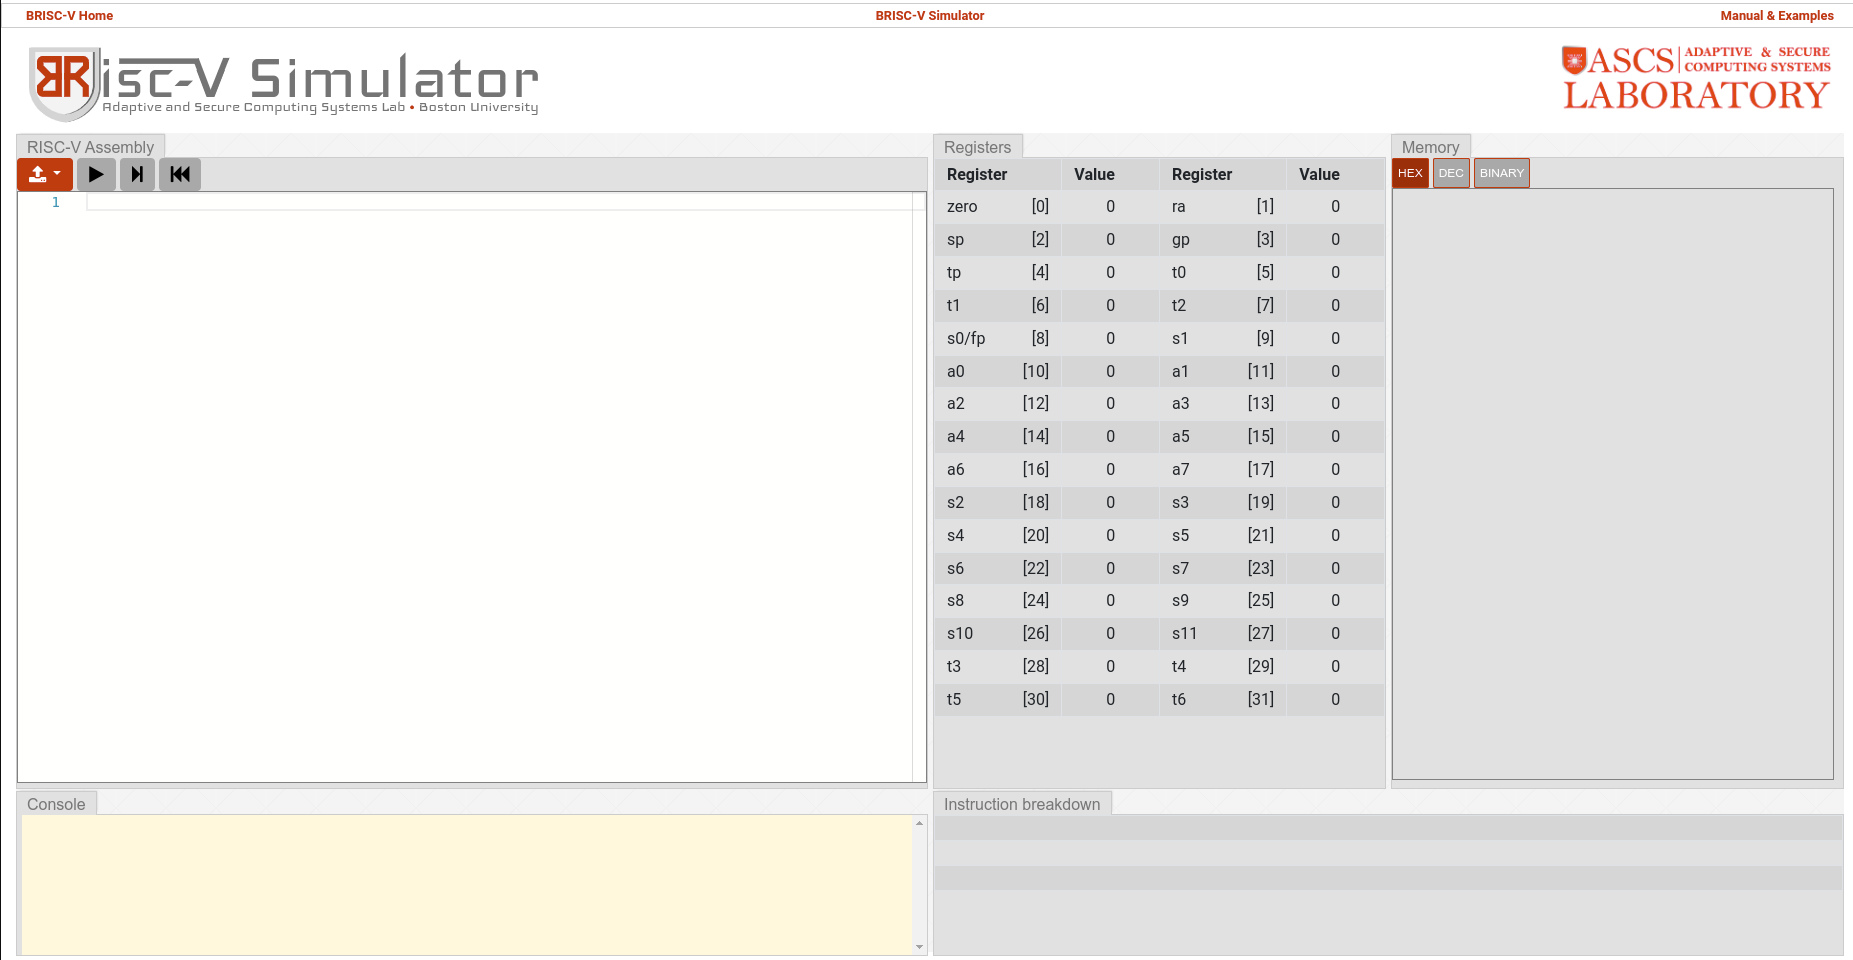Click the 'tp' register label
This screenshot has width=1853, height=960.
[954, 273]
